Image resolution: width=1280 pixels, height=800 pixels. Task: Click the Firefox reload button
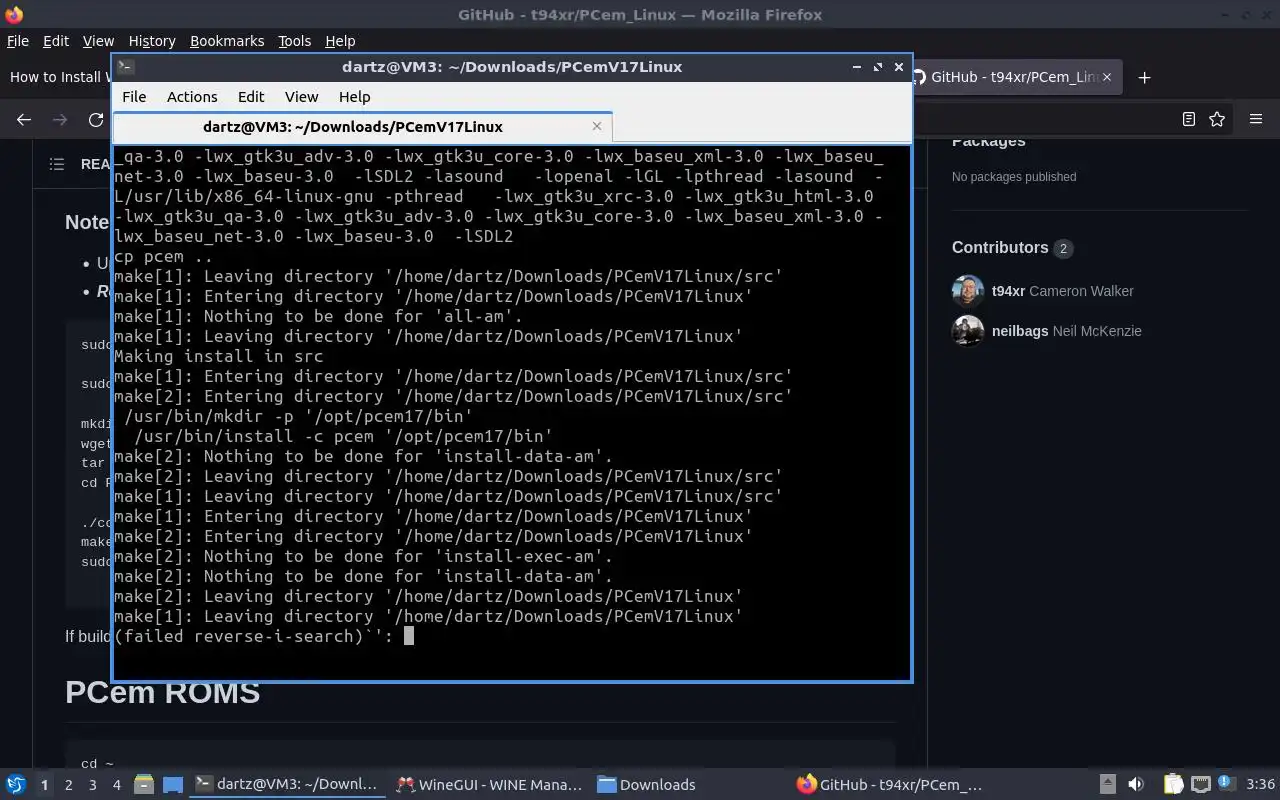tap(96, 119)
